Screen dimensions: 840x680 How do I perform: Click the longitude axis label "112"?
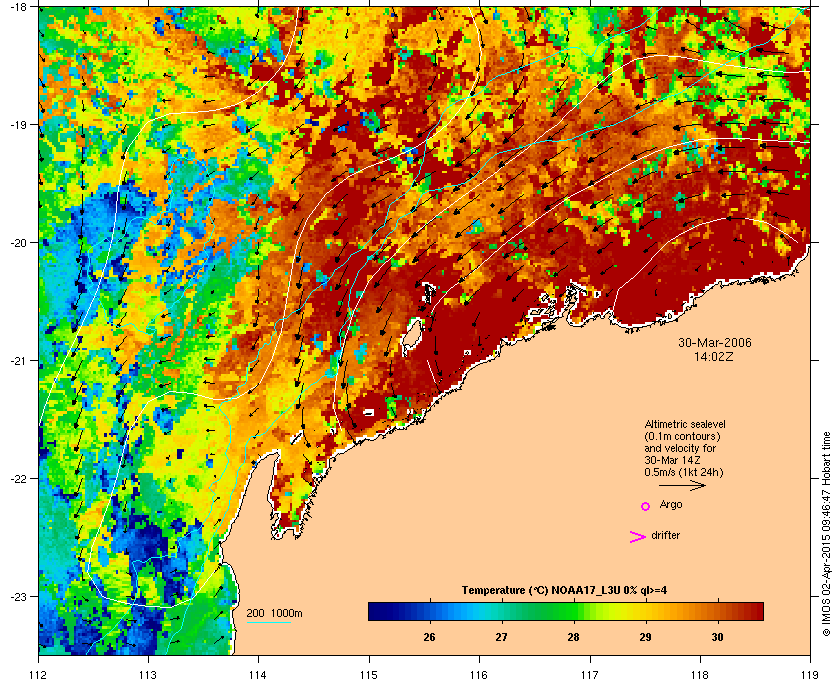point(38,674)
